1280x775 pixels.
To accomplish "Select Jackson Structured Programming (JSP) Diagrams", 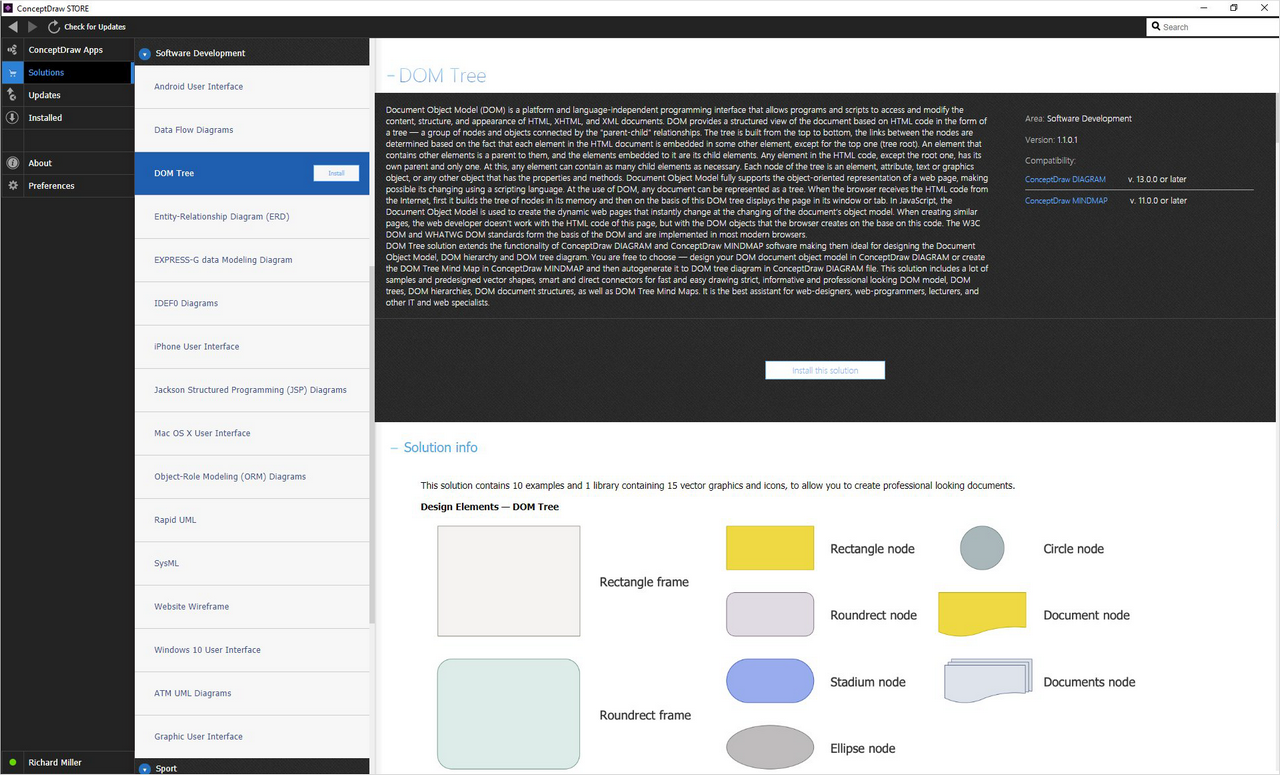I will pos(252,390).
